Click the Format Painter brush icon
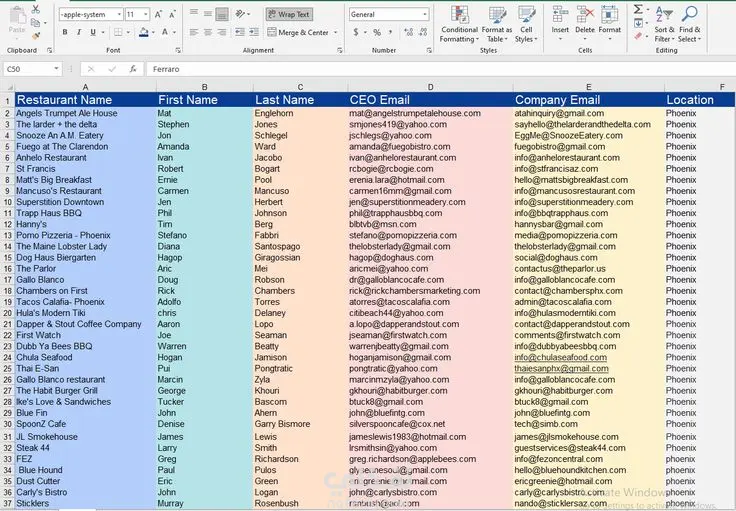 tap(36, 35)
